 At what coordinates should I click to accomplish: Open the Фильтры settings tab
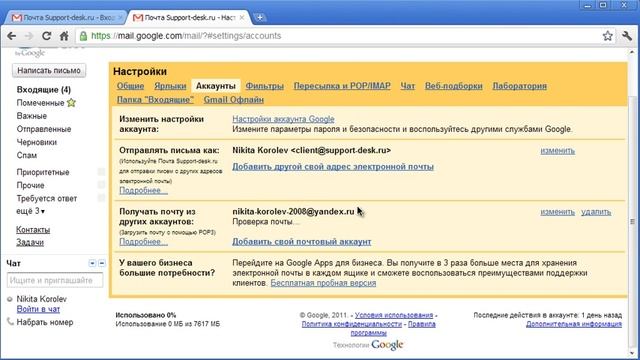point(264,86)
